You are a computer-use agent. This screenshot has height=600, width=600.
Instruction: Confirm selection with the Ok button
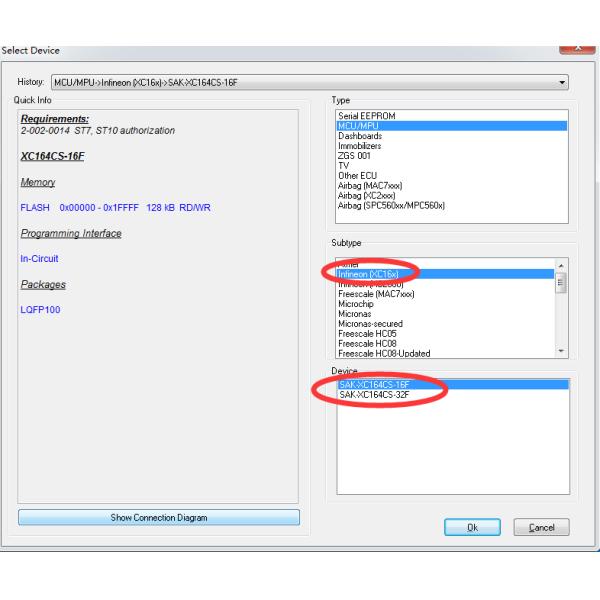point(471,527)
